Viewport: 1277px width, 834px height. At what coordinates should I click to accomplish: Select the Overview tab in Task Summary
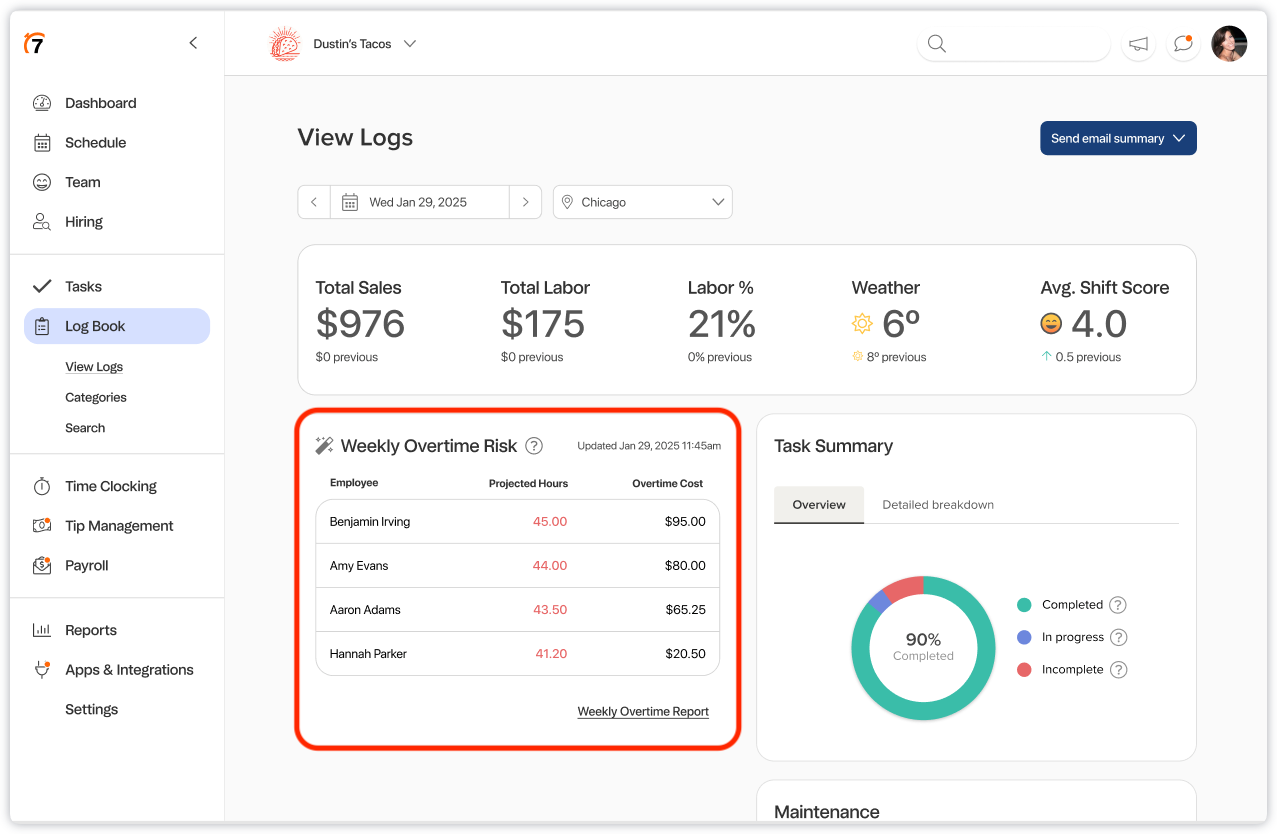coord(819,505)
